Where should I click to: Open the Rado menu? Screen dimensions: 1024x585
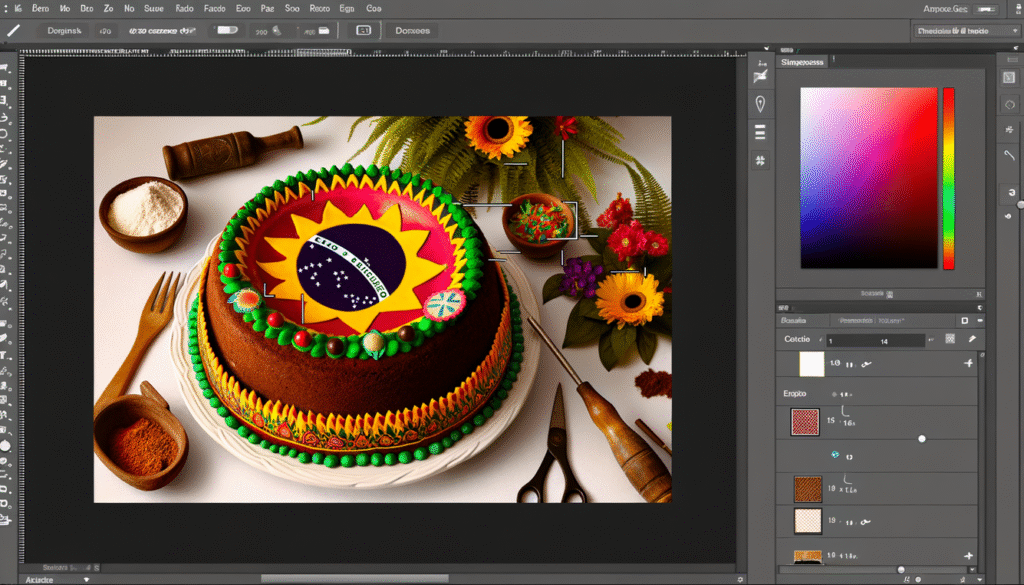tap(184, 8)
